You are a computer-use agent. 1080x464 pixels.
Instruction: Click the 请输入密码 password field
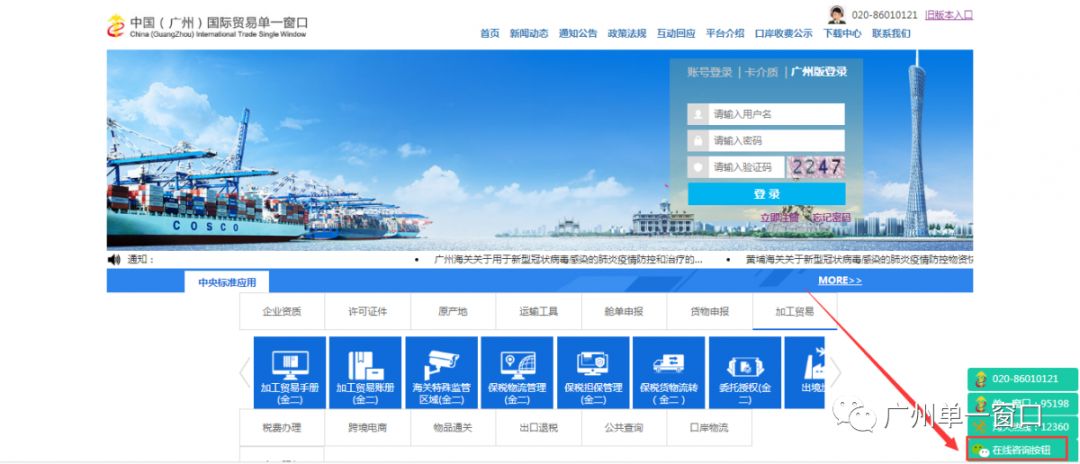766,140
